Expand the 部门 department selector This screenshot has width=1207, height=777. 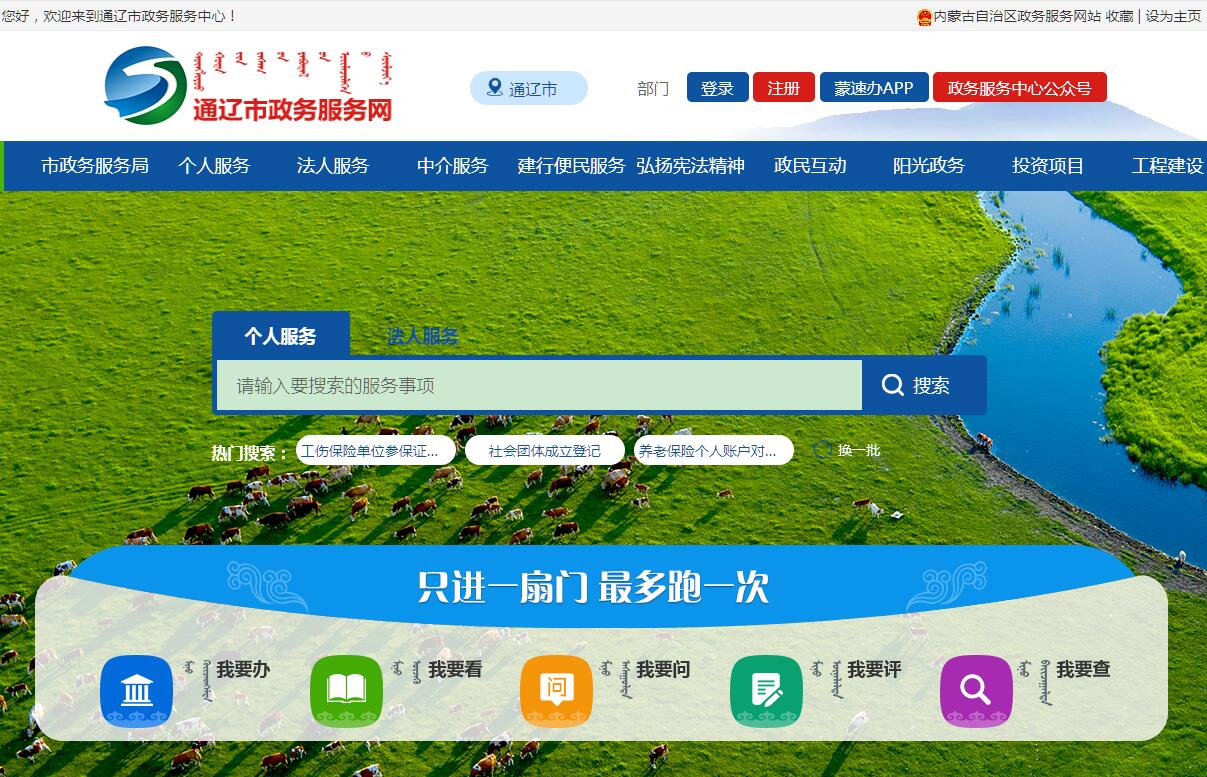click(653, 88)
